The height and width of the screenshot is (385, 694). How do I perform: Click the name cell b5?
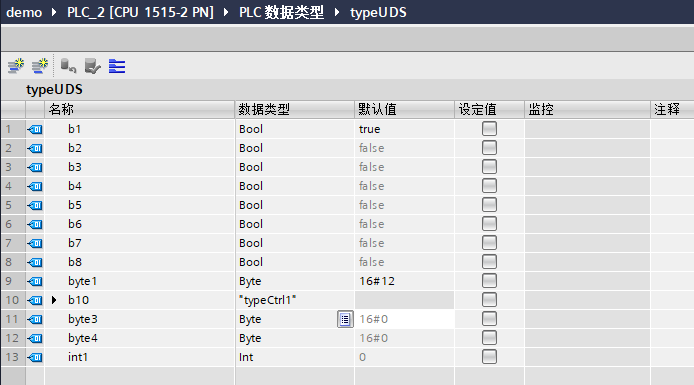click(x=139, y=205)
